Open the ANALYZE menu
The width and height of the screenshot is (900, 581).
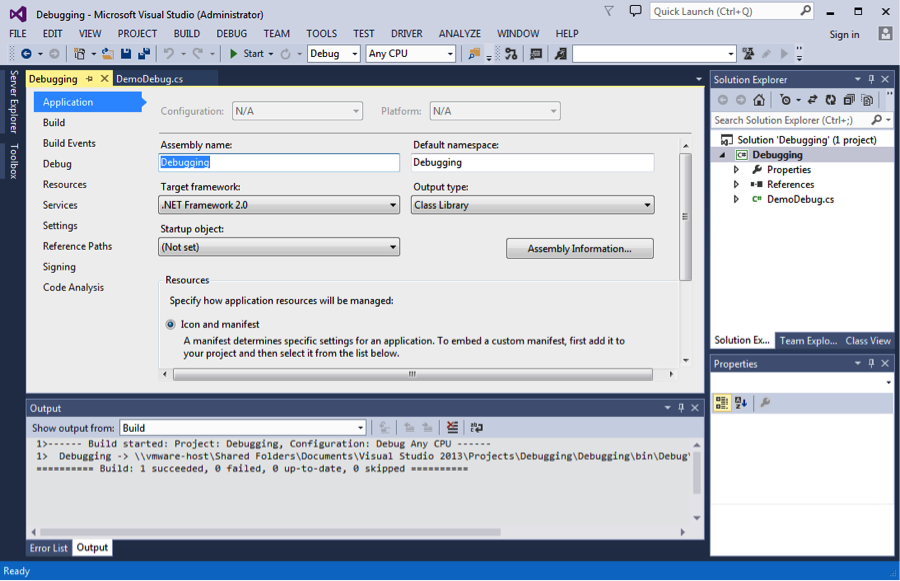(x=459, y=33)
